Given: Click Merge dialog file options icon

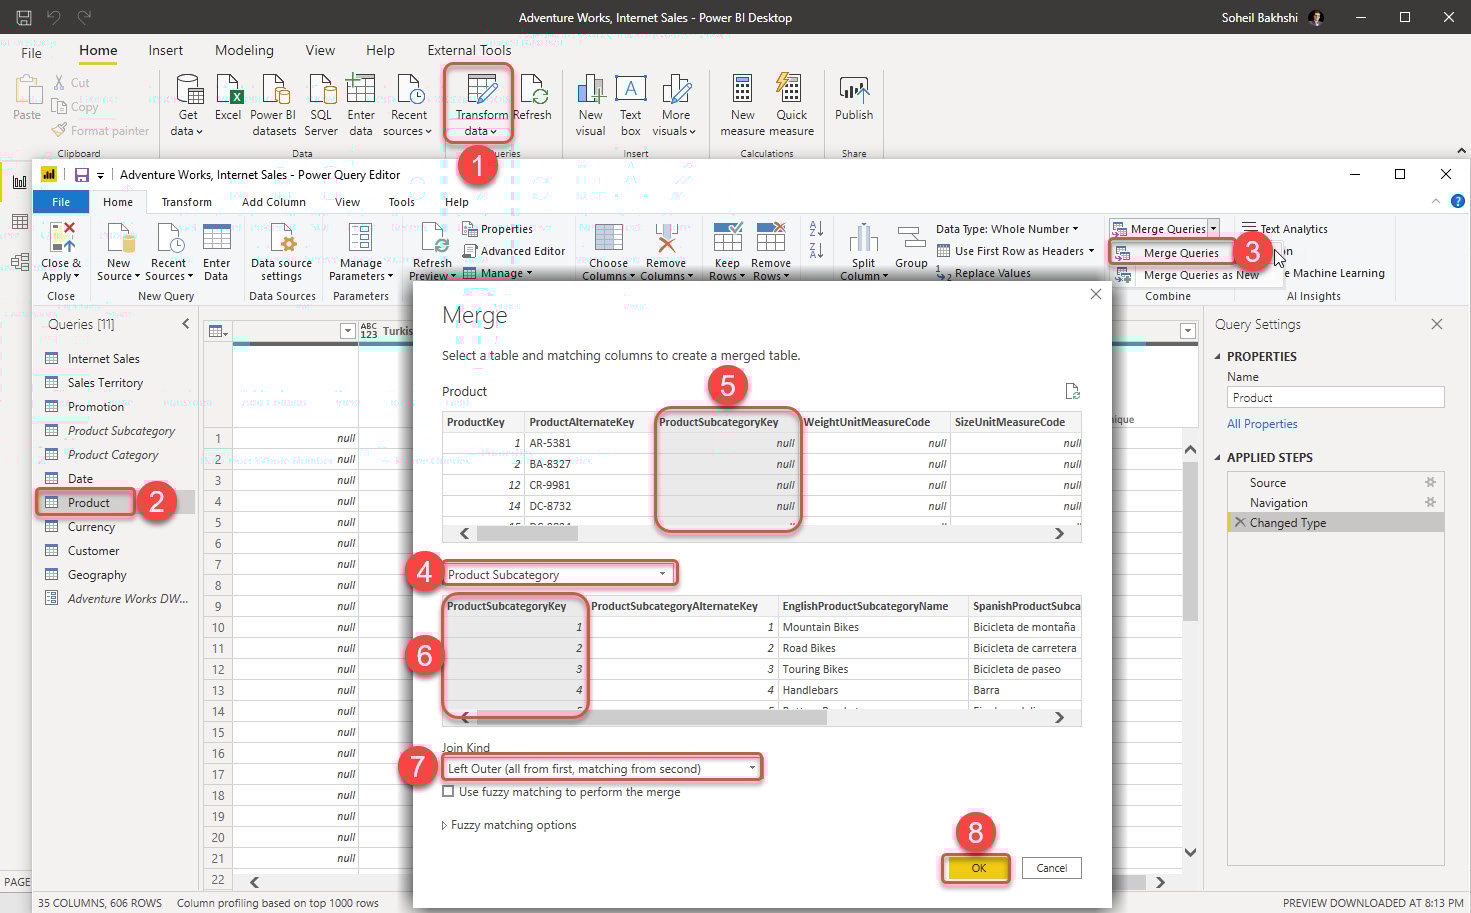Looking at the screenshot, I should (1072, 391).
